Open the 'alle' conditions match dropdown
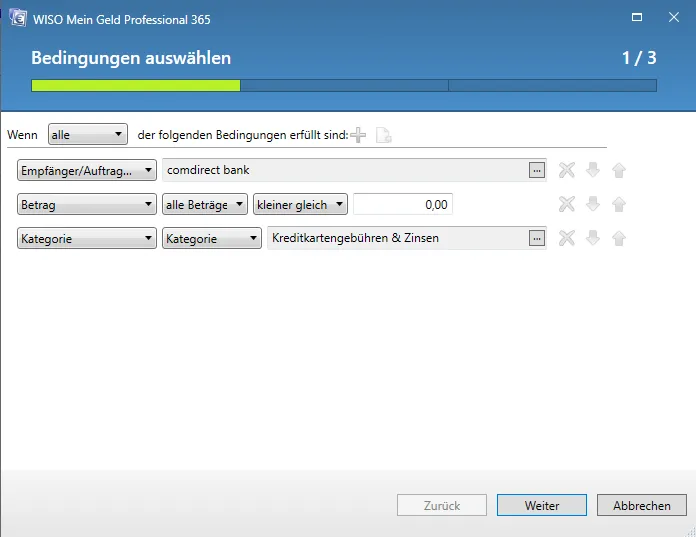696x537 pixels. pyautogui.click(x=88, y=134)
